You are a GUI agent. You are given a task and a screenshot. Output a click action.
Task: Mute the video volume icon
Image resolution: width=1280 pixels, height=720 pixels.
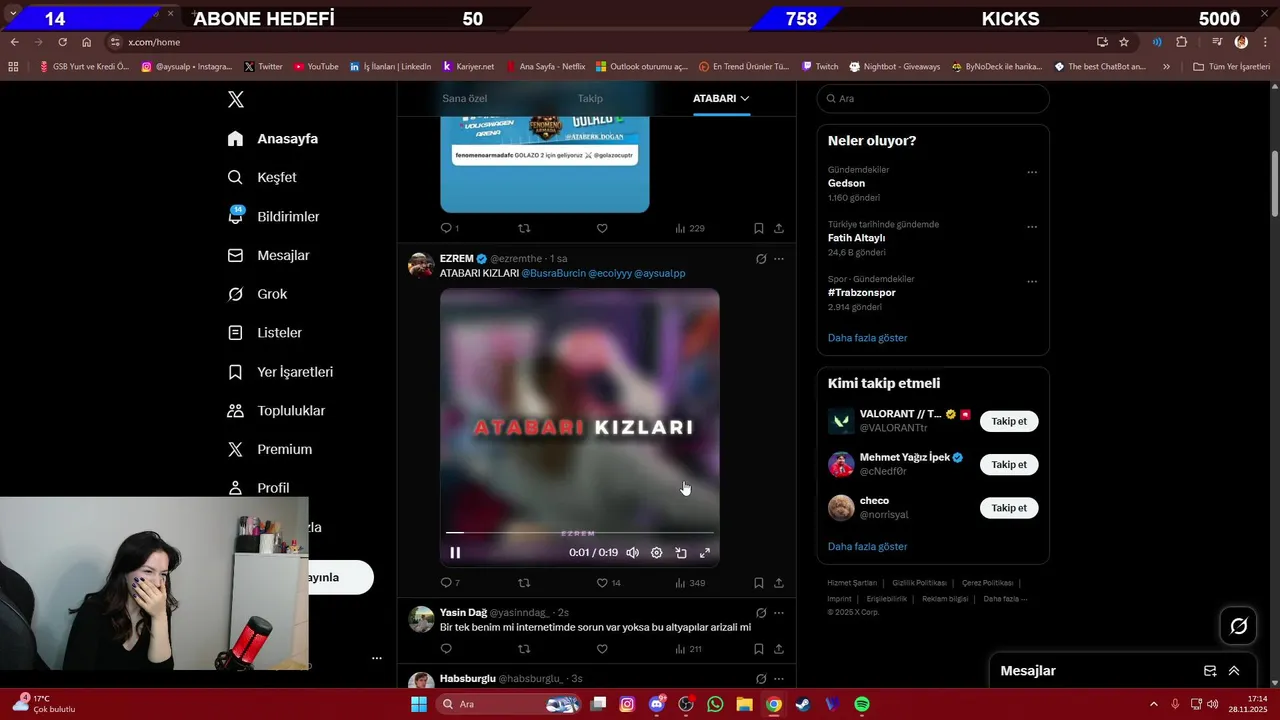click(633, 552)
